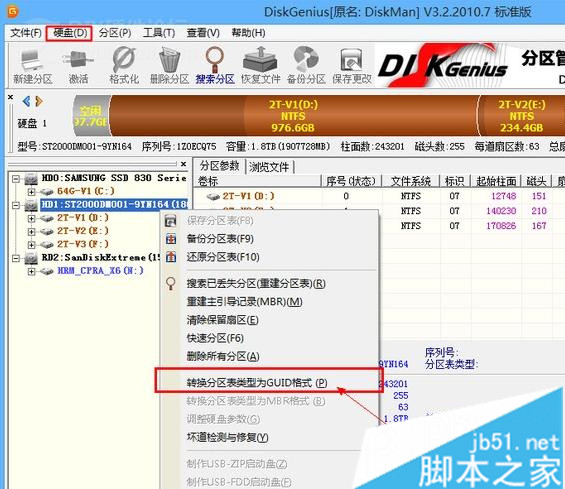Select the 2T-V1 (D:) row in partition table

[379, 196]
